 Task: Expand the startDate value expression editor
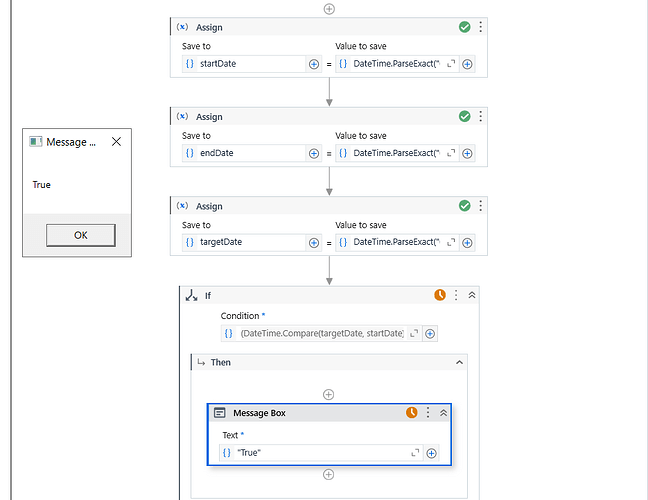point(451,64)
